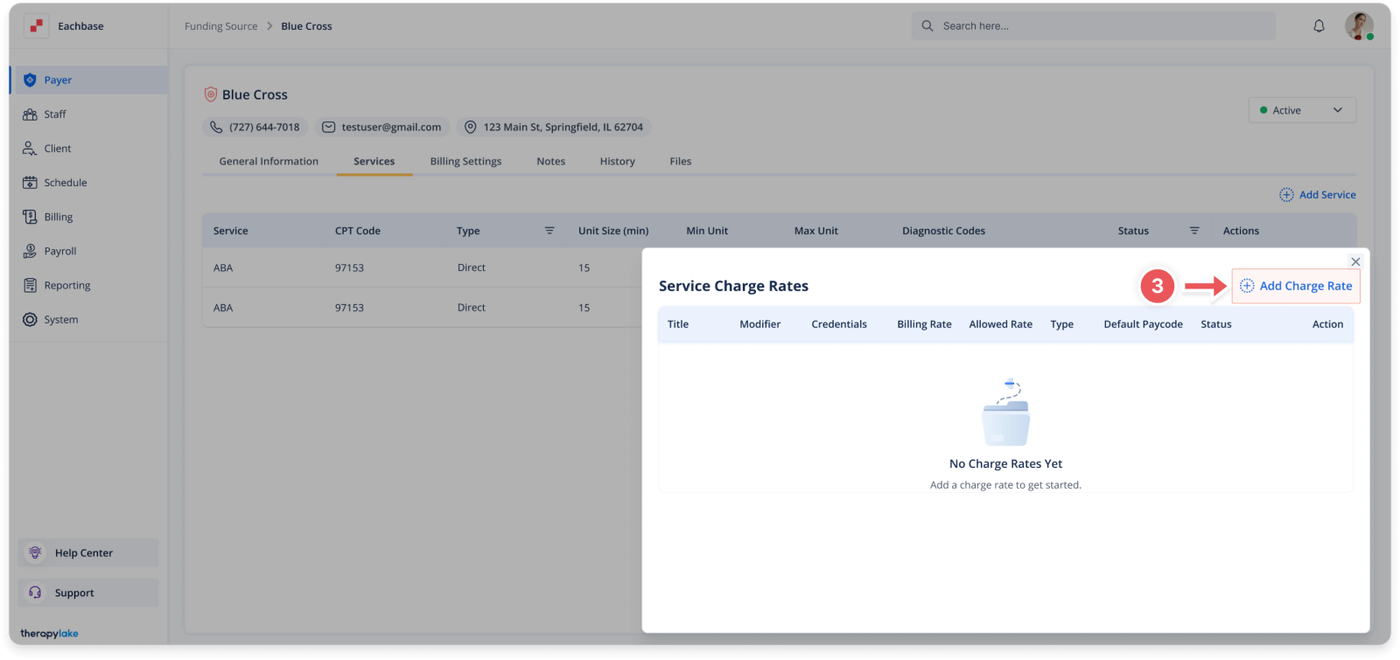This screenshot has height=660, width=1400.
Task: Filter the Status column in services table
Action: [x=1194, y=231]
